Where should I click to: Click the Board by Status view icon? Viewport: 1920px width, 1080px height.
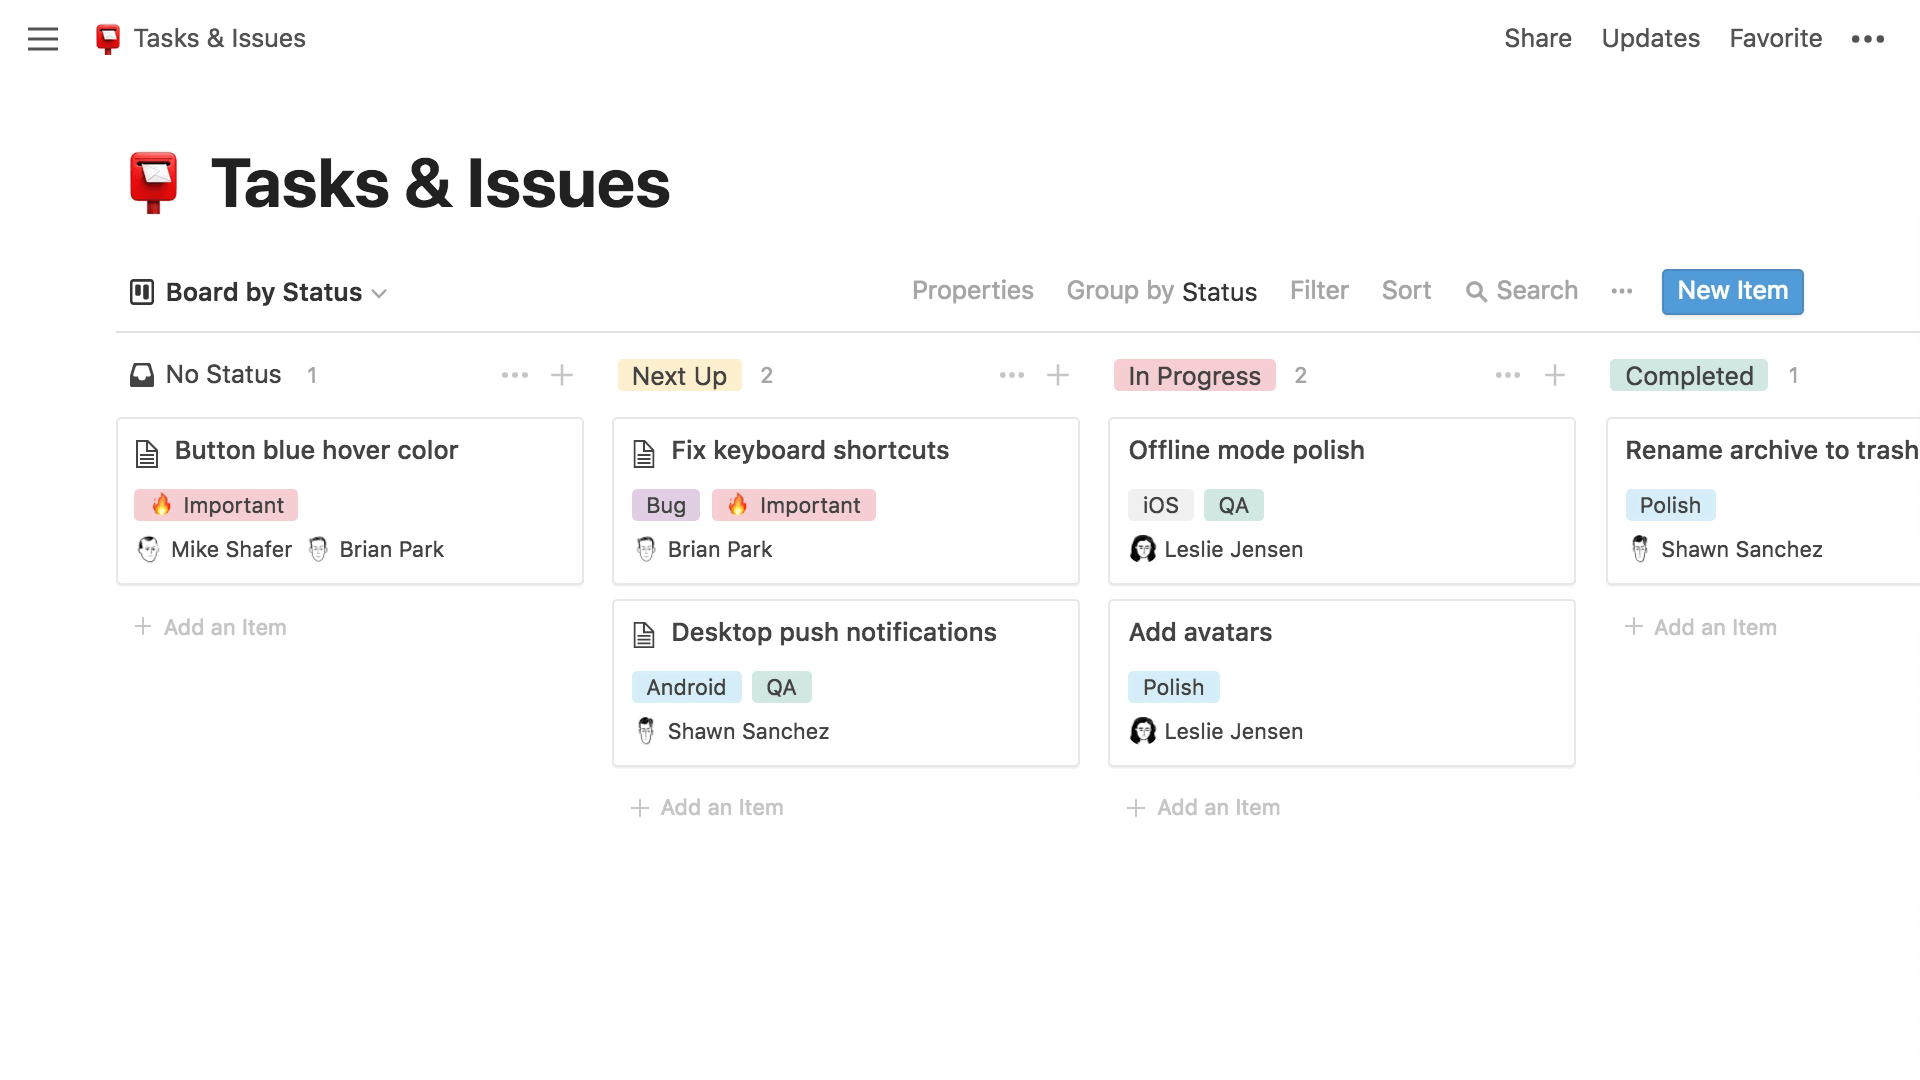[140, 291]
